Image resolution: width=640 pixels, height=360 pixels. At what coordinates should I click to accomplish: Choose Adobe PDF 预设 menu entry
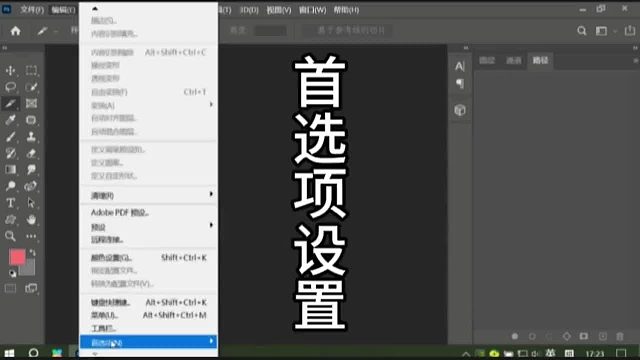click(x=149, y=212)
